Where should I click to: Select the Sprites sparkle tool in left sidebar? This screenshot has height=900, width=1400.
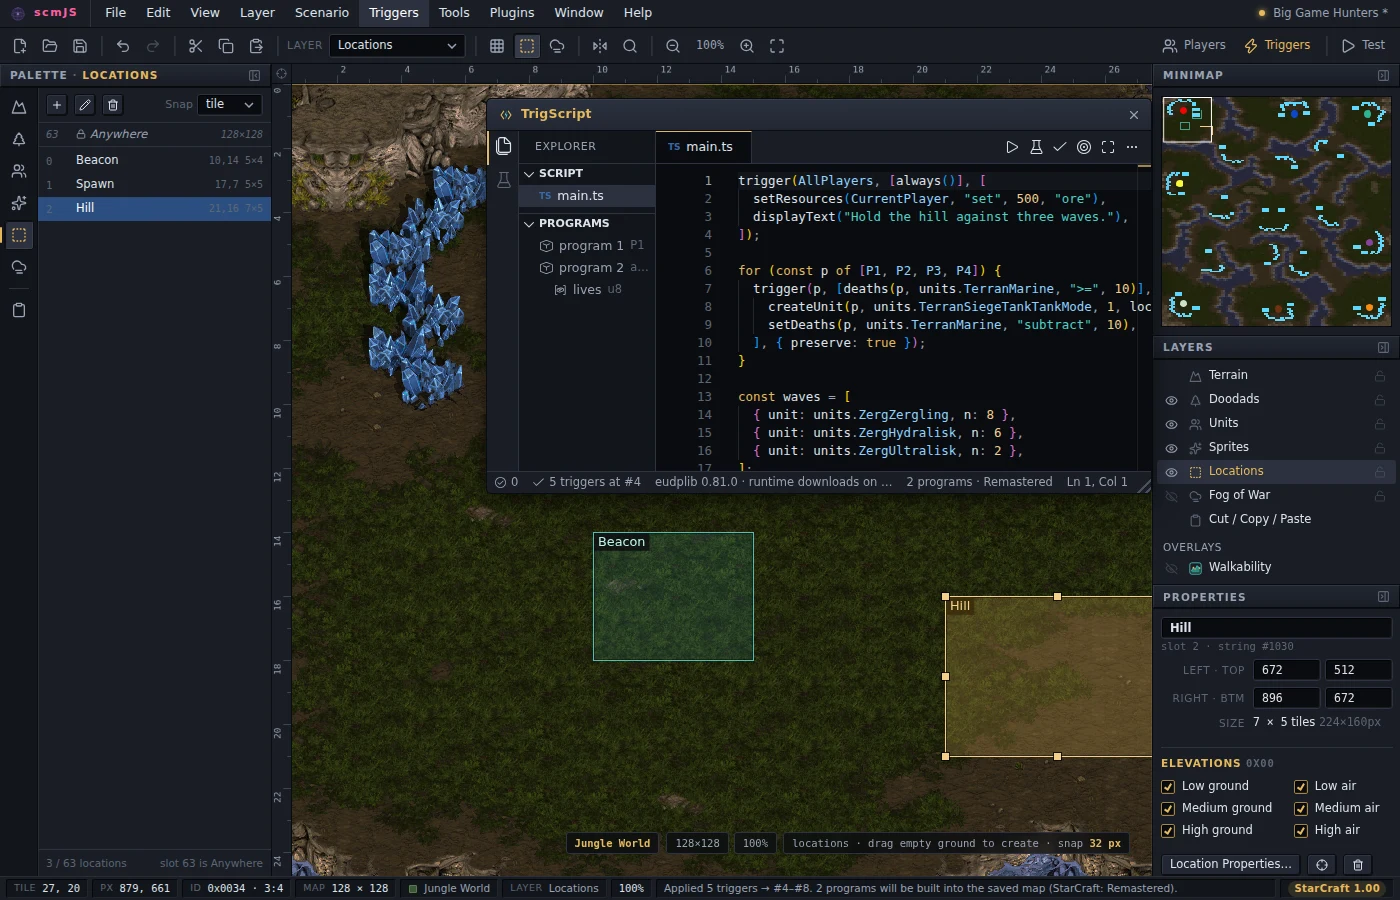click(x=19, y=203)
